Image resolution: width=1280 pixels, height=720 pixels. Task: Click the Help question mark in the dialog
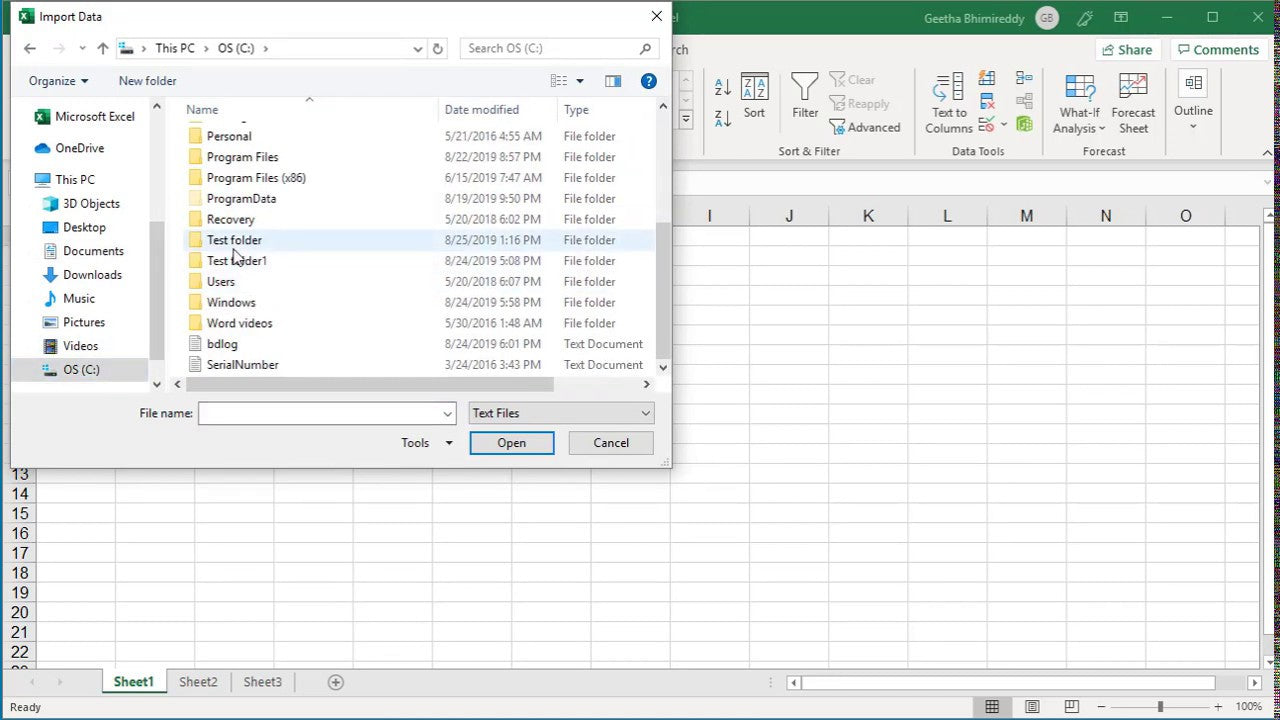click(x=649, y=81)
